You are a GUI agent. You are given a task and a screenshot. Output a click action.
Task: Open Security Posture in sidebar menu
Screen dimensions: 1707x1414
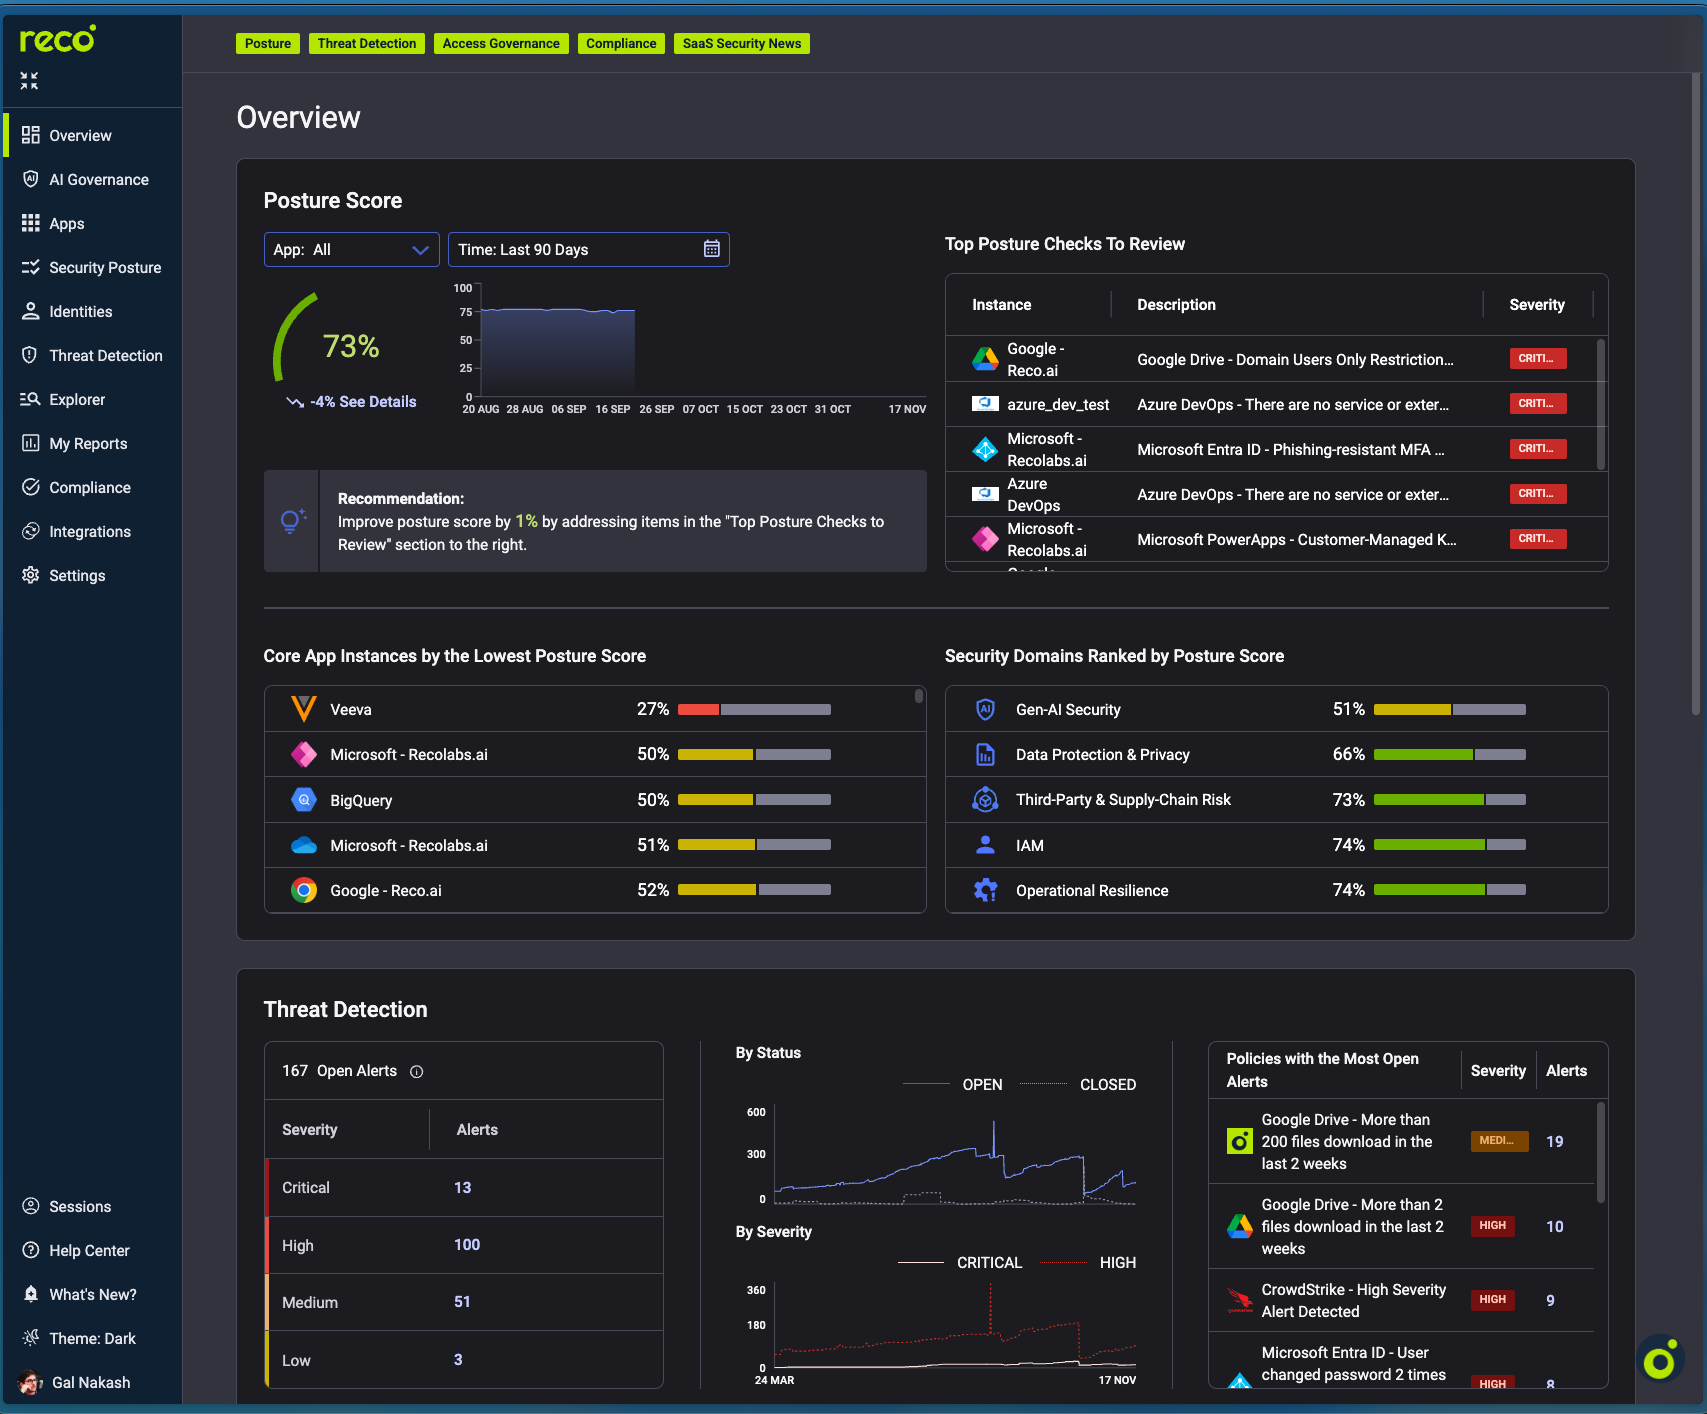pos(92,267)
